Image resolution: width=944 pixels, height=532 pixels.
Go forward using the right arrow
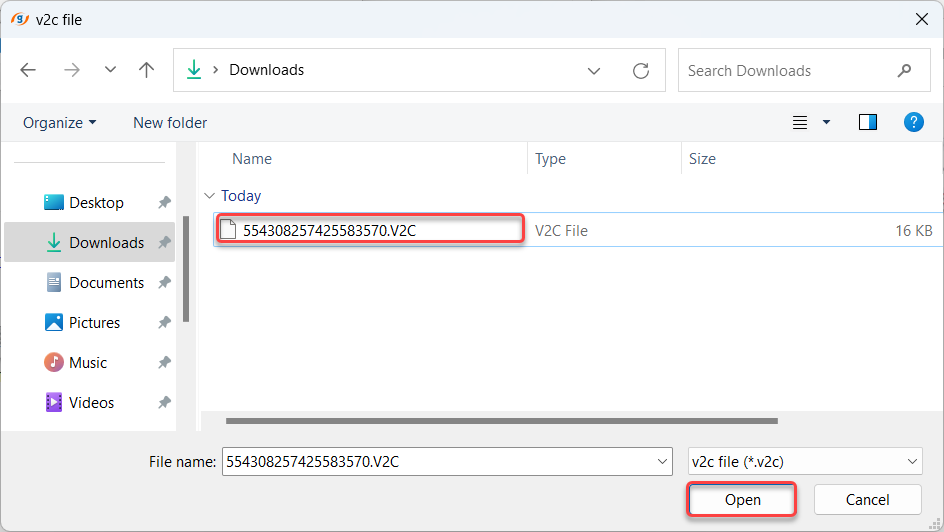[x=72, y=70]
